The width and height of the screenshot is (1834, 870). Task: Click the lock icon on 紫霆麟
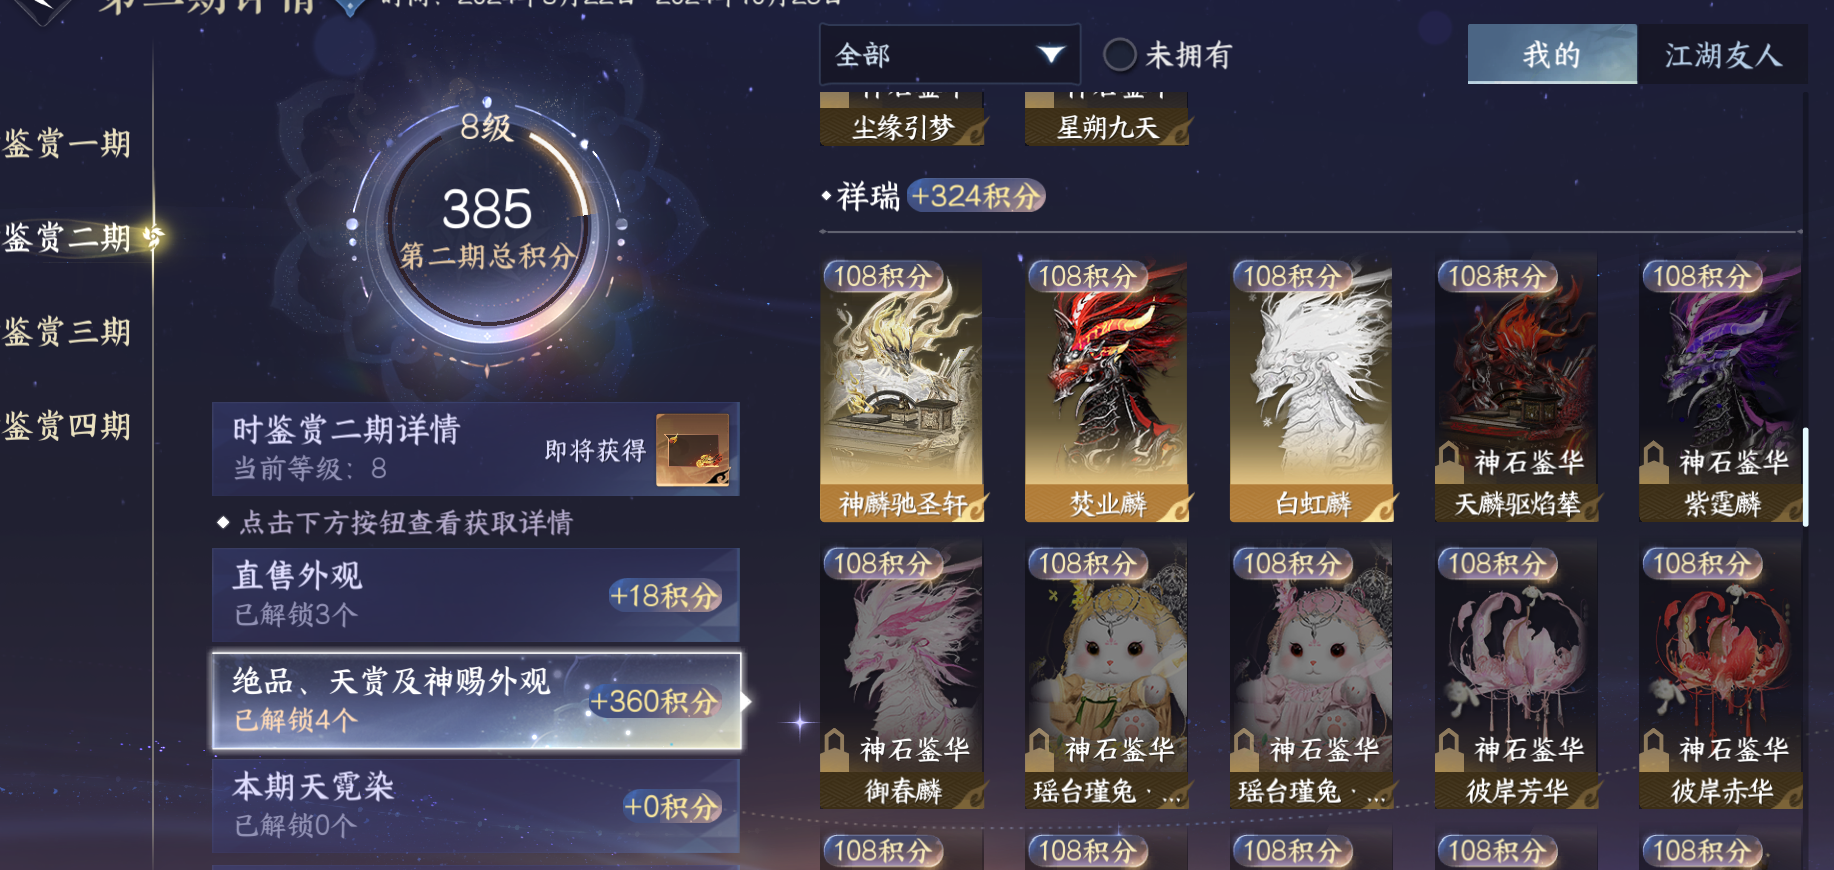[1655, 461]
